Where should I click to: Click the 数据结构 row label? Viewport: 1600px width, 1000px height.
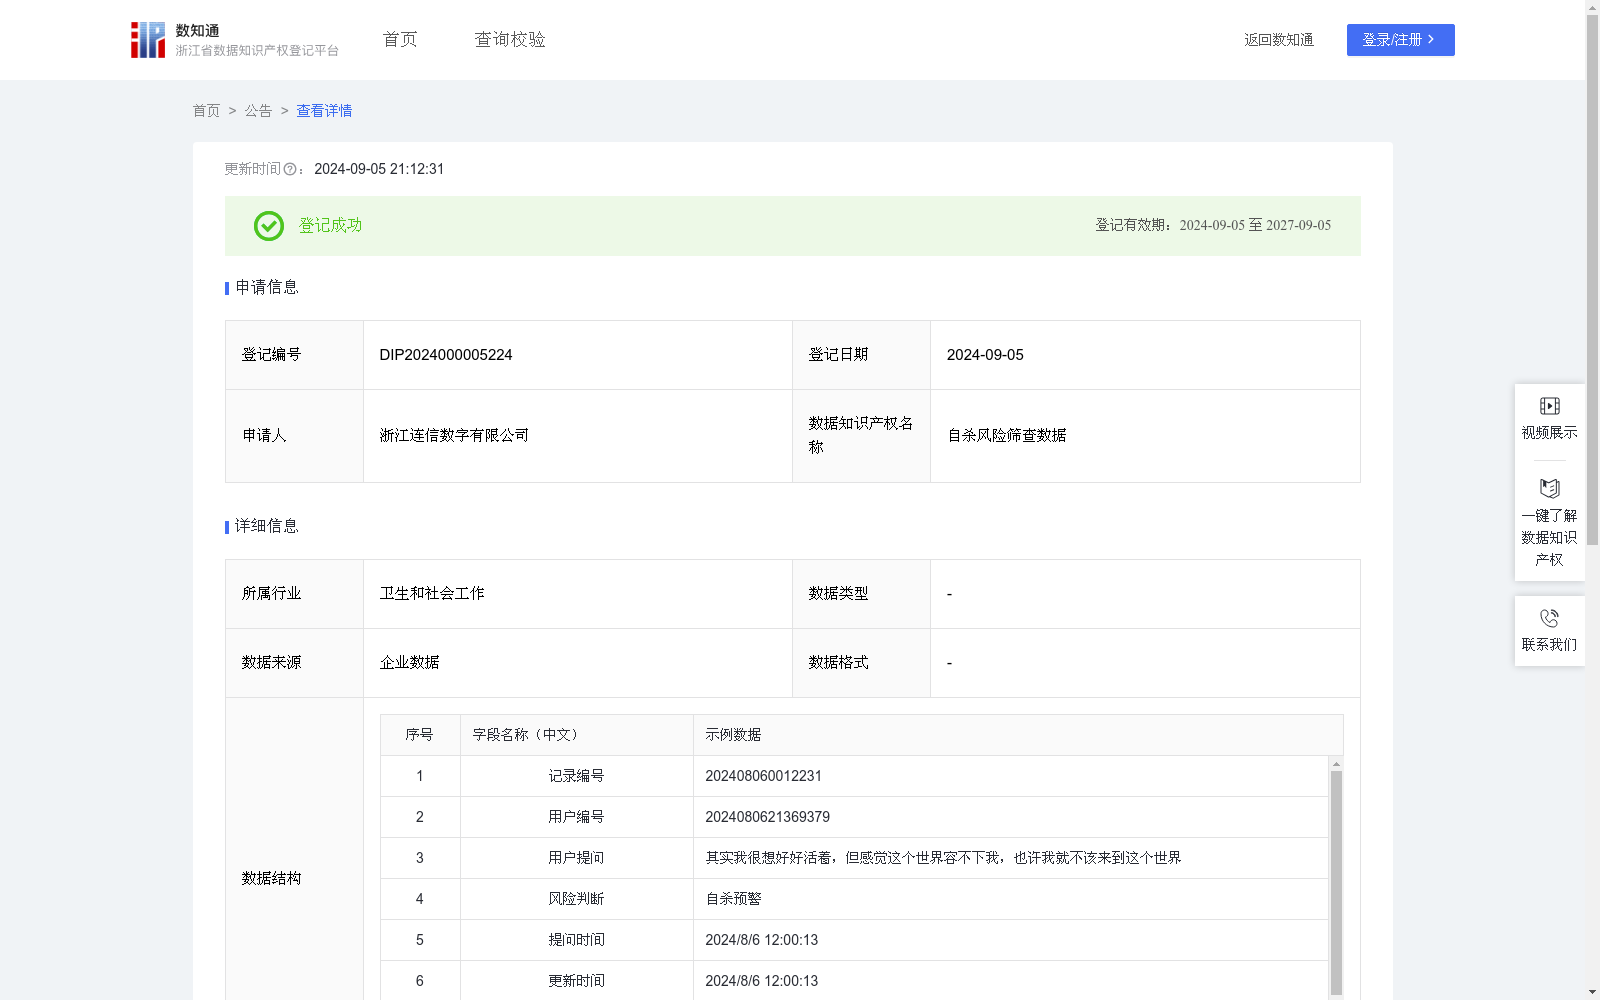(x=271, y=879)
